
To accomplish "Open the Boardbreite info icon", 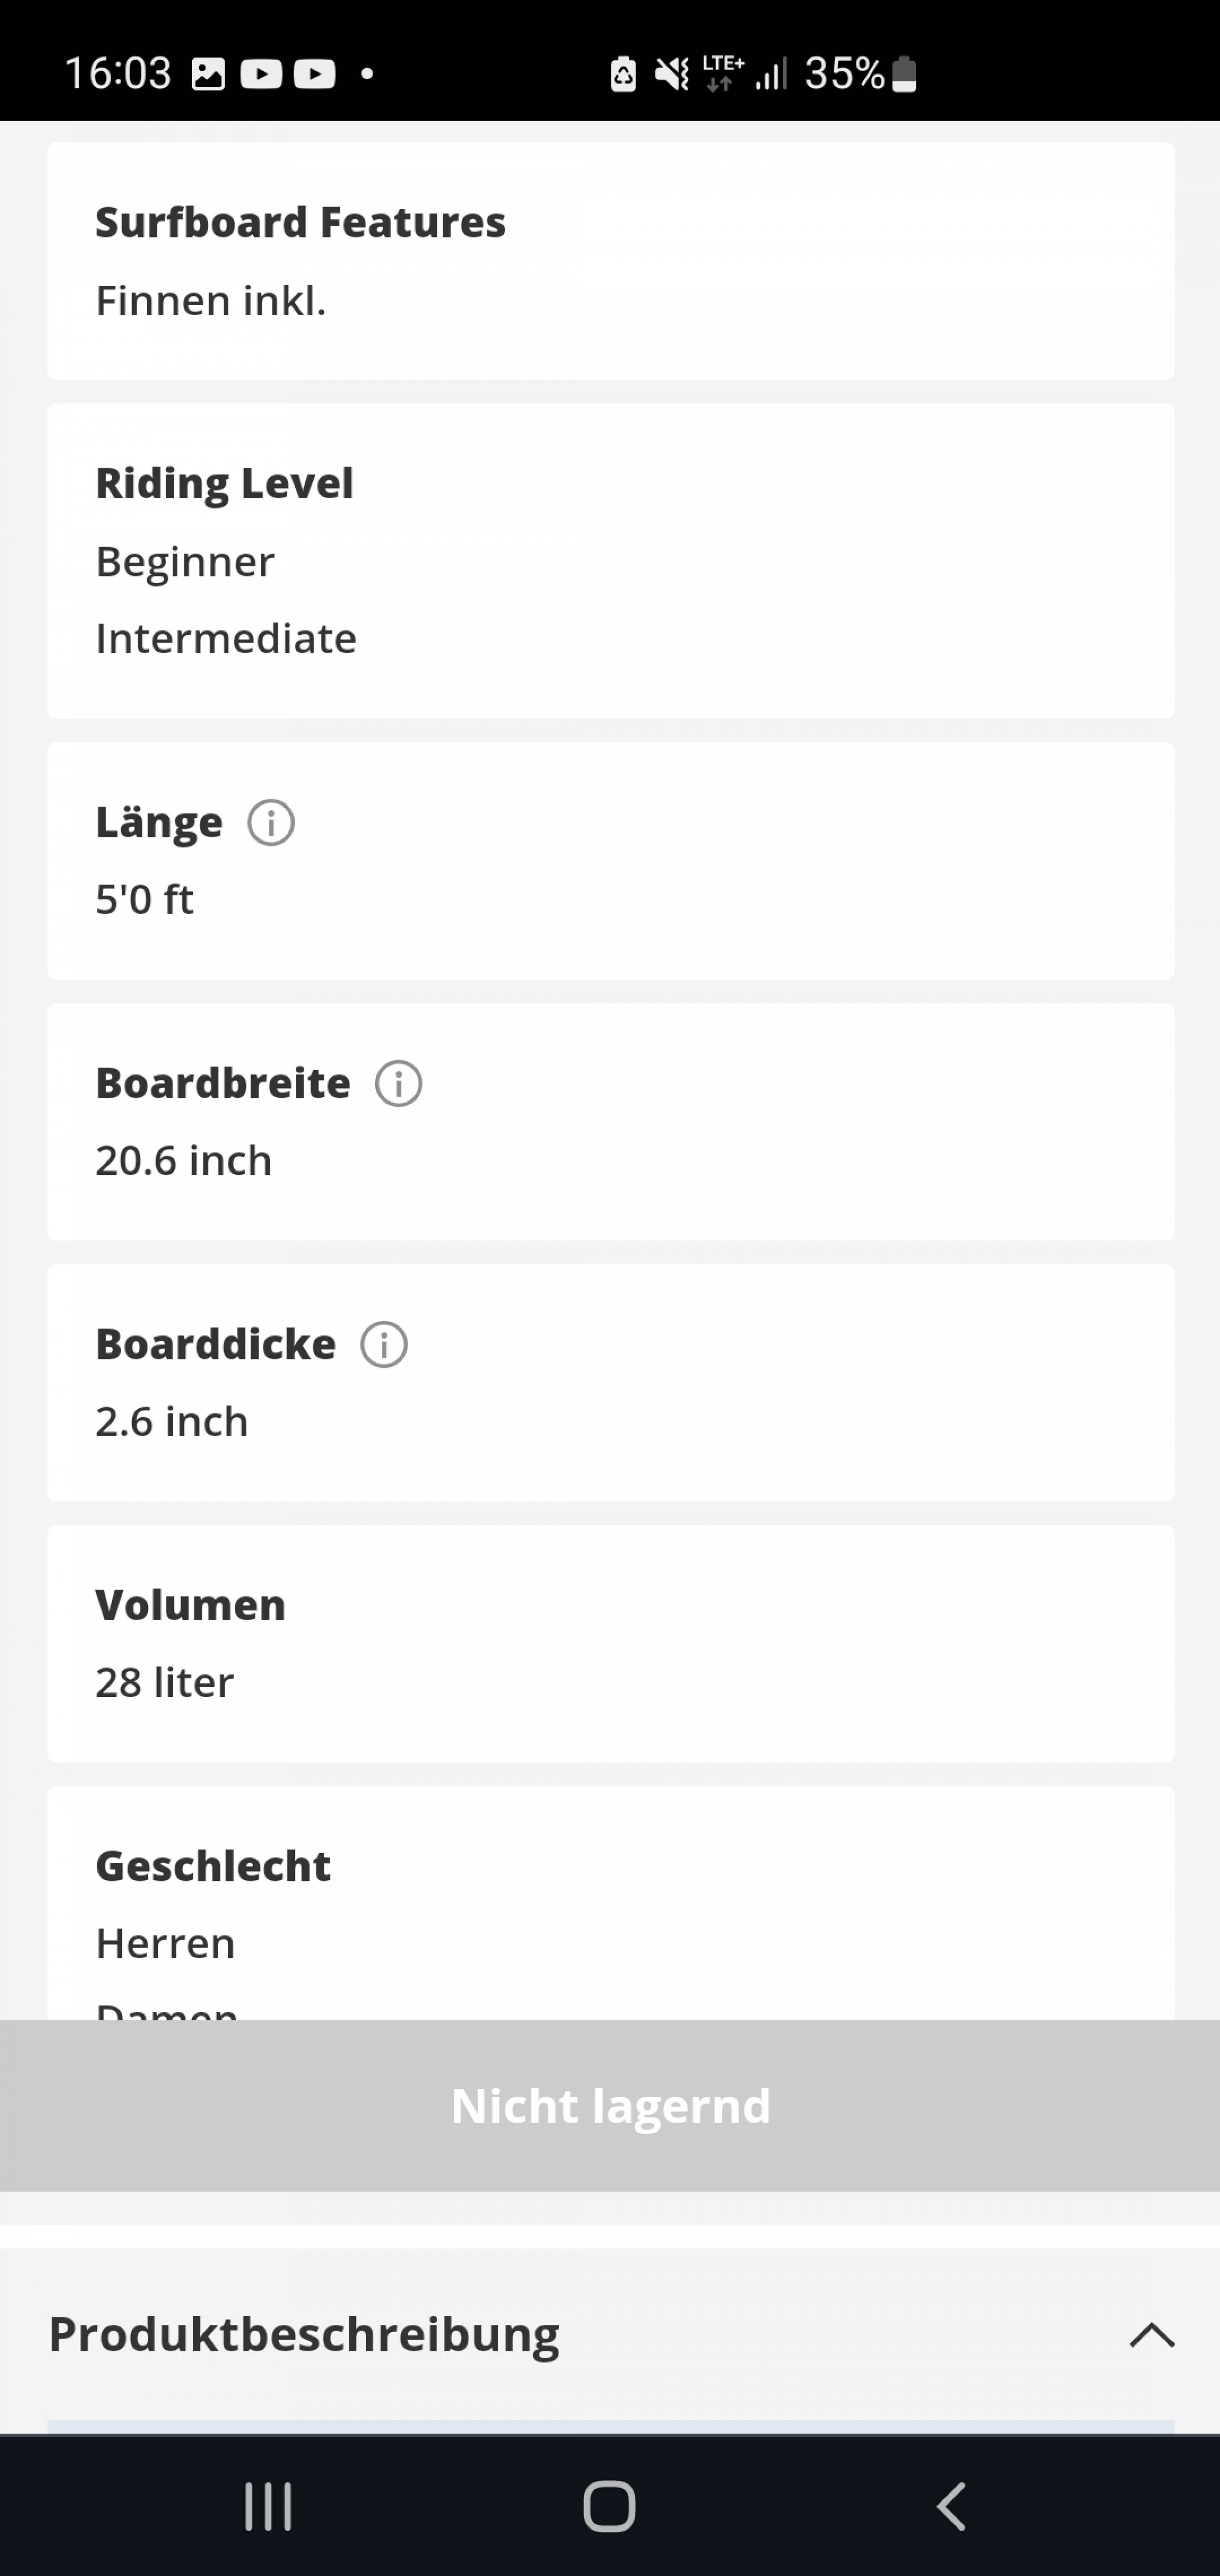I will 398,1084.
